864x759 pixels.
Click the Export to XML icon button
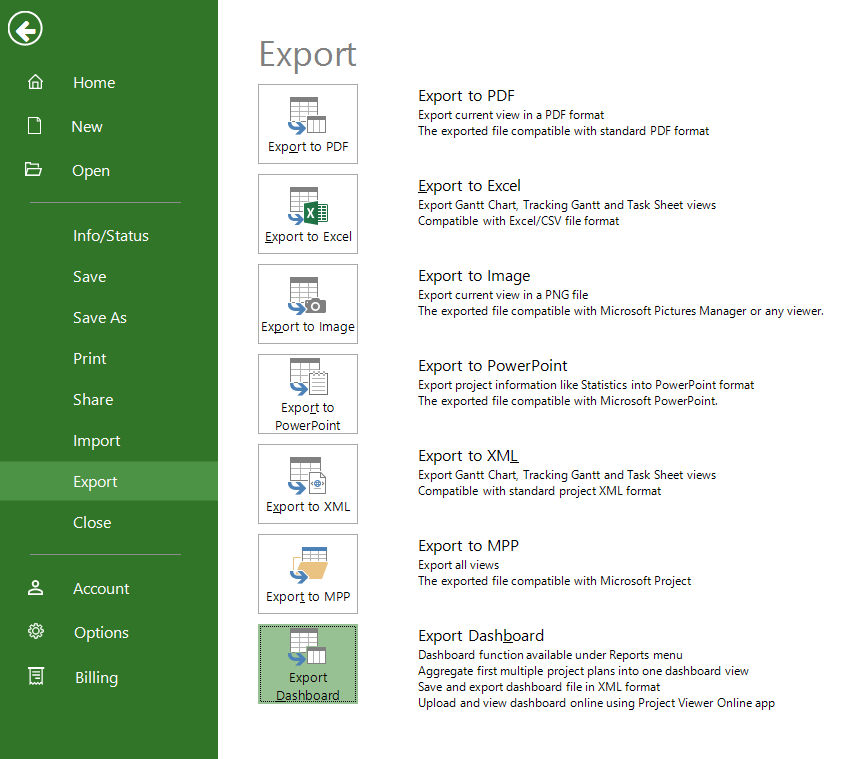click(307, 484)
